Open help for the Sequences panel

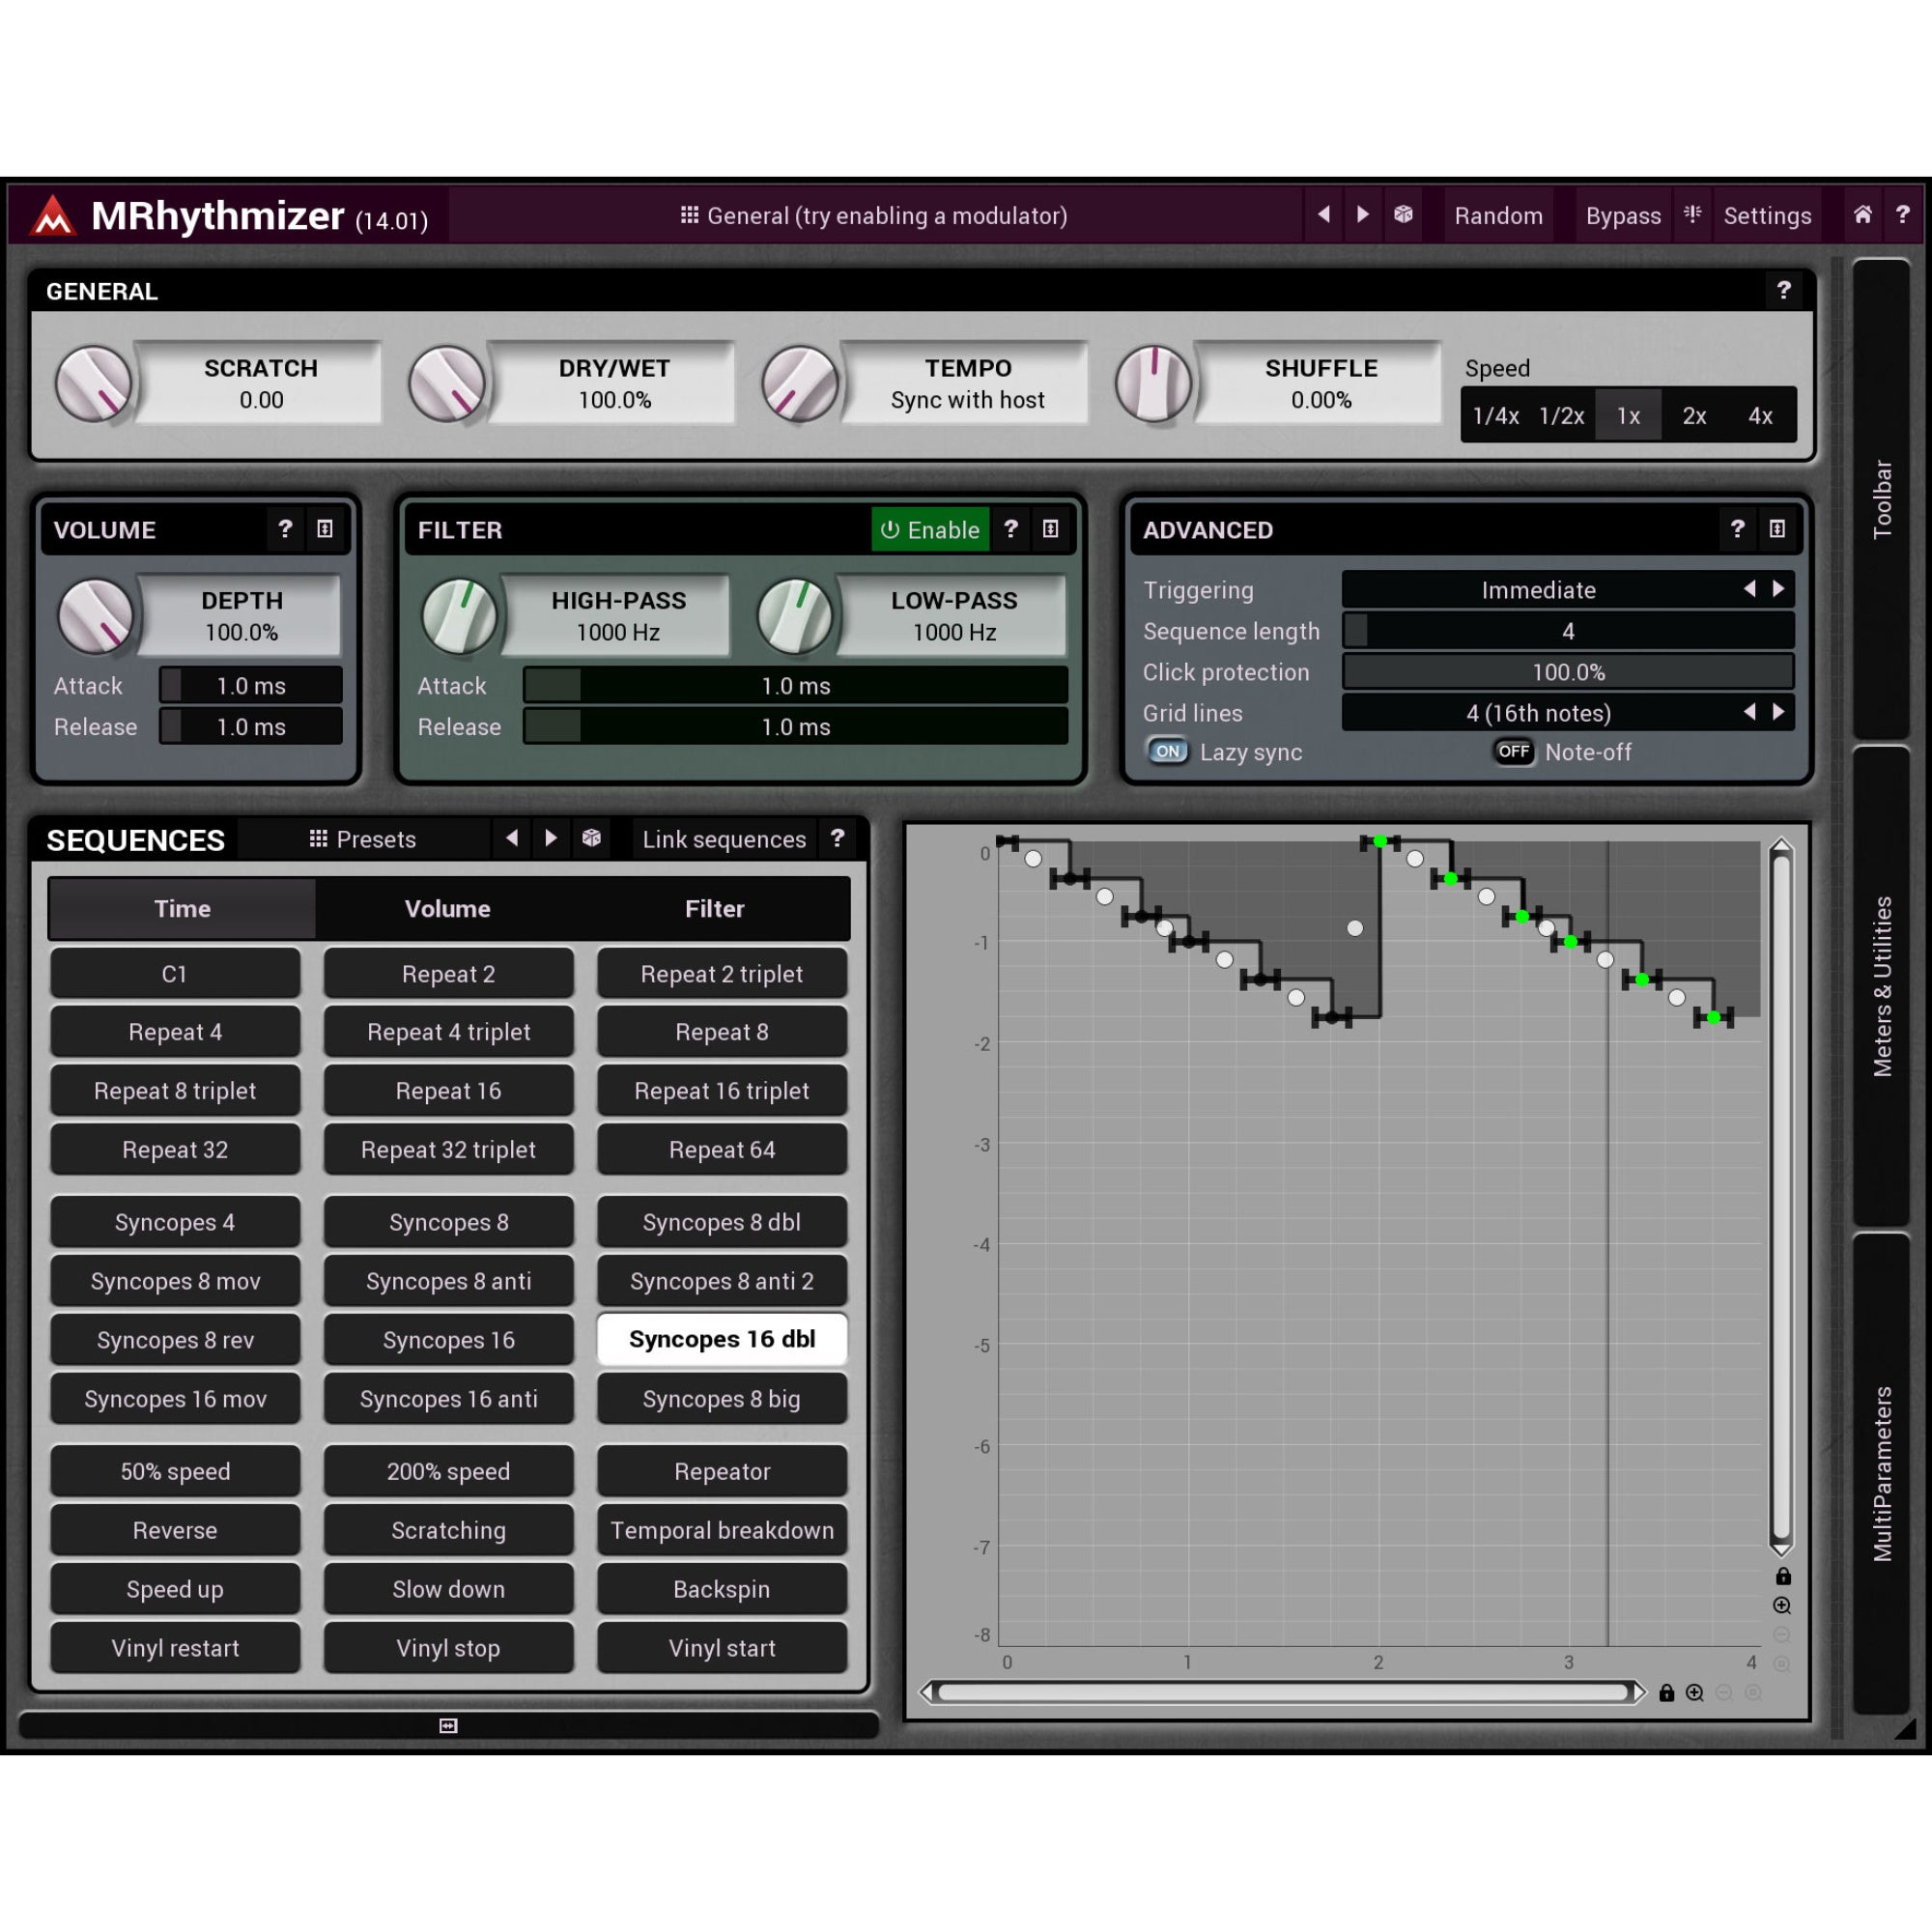click(x=837, y=838)
